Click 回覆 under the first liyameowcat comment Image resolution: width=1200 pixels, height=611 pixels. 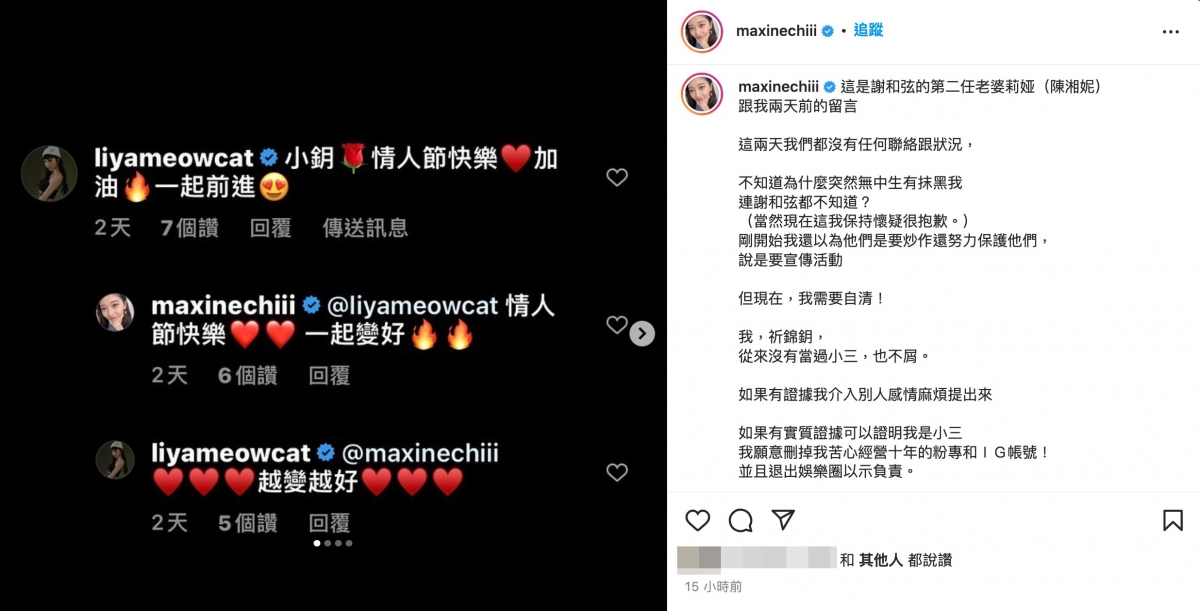coord(270,228)
